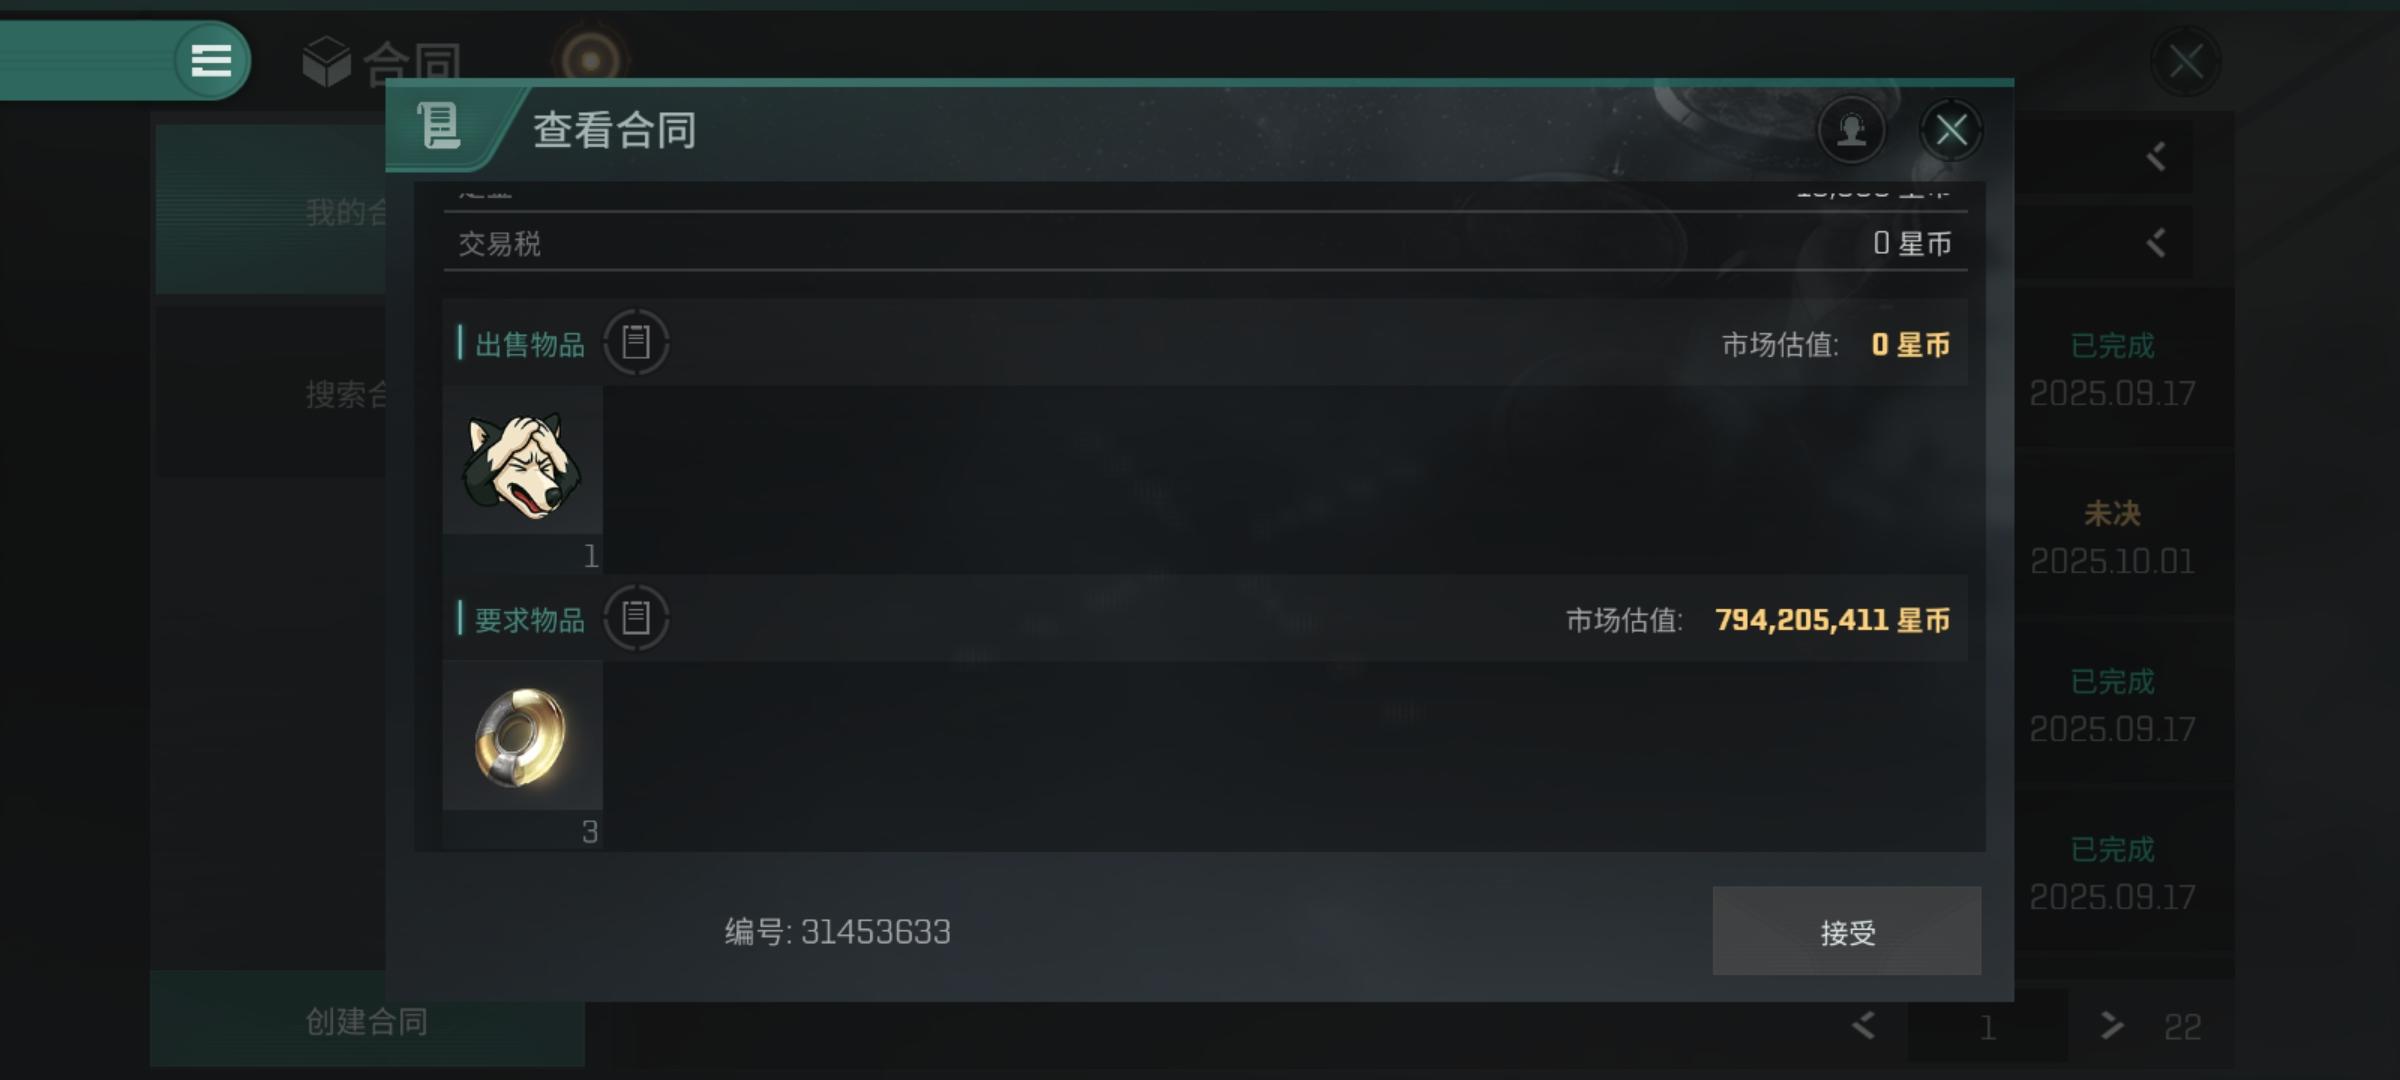This screenshot has width=2400, height=1080.
Task: Copy the 要求物品 item list icon
Action: click(636, 618)
